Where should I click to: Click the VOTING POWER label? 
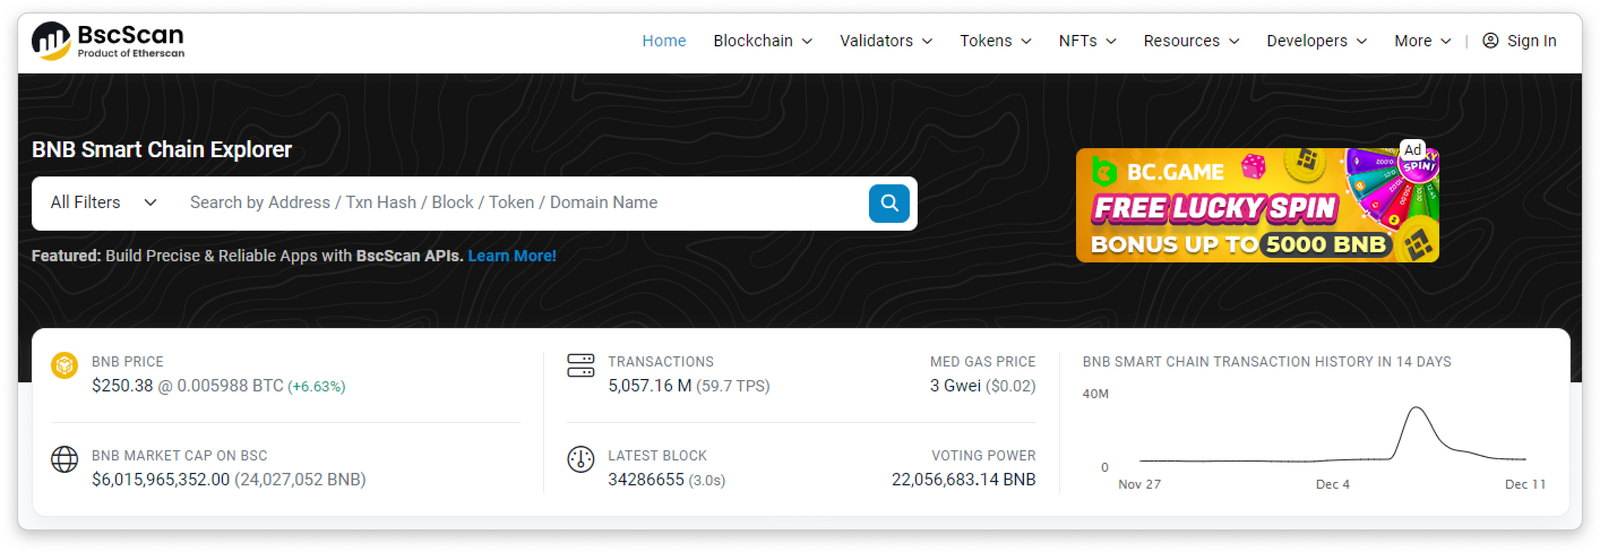(984, 456)
